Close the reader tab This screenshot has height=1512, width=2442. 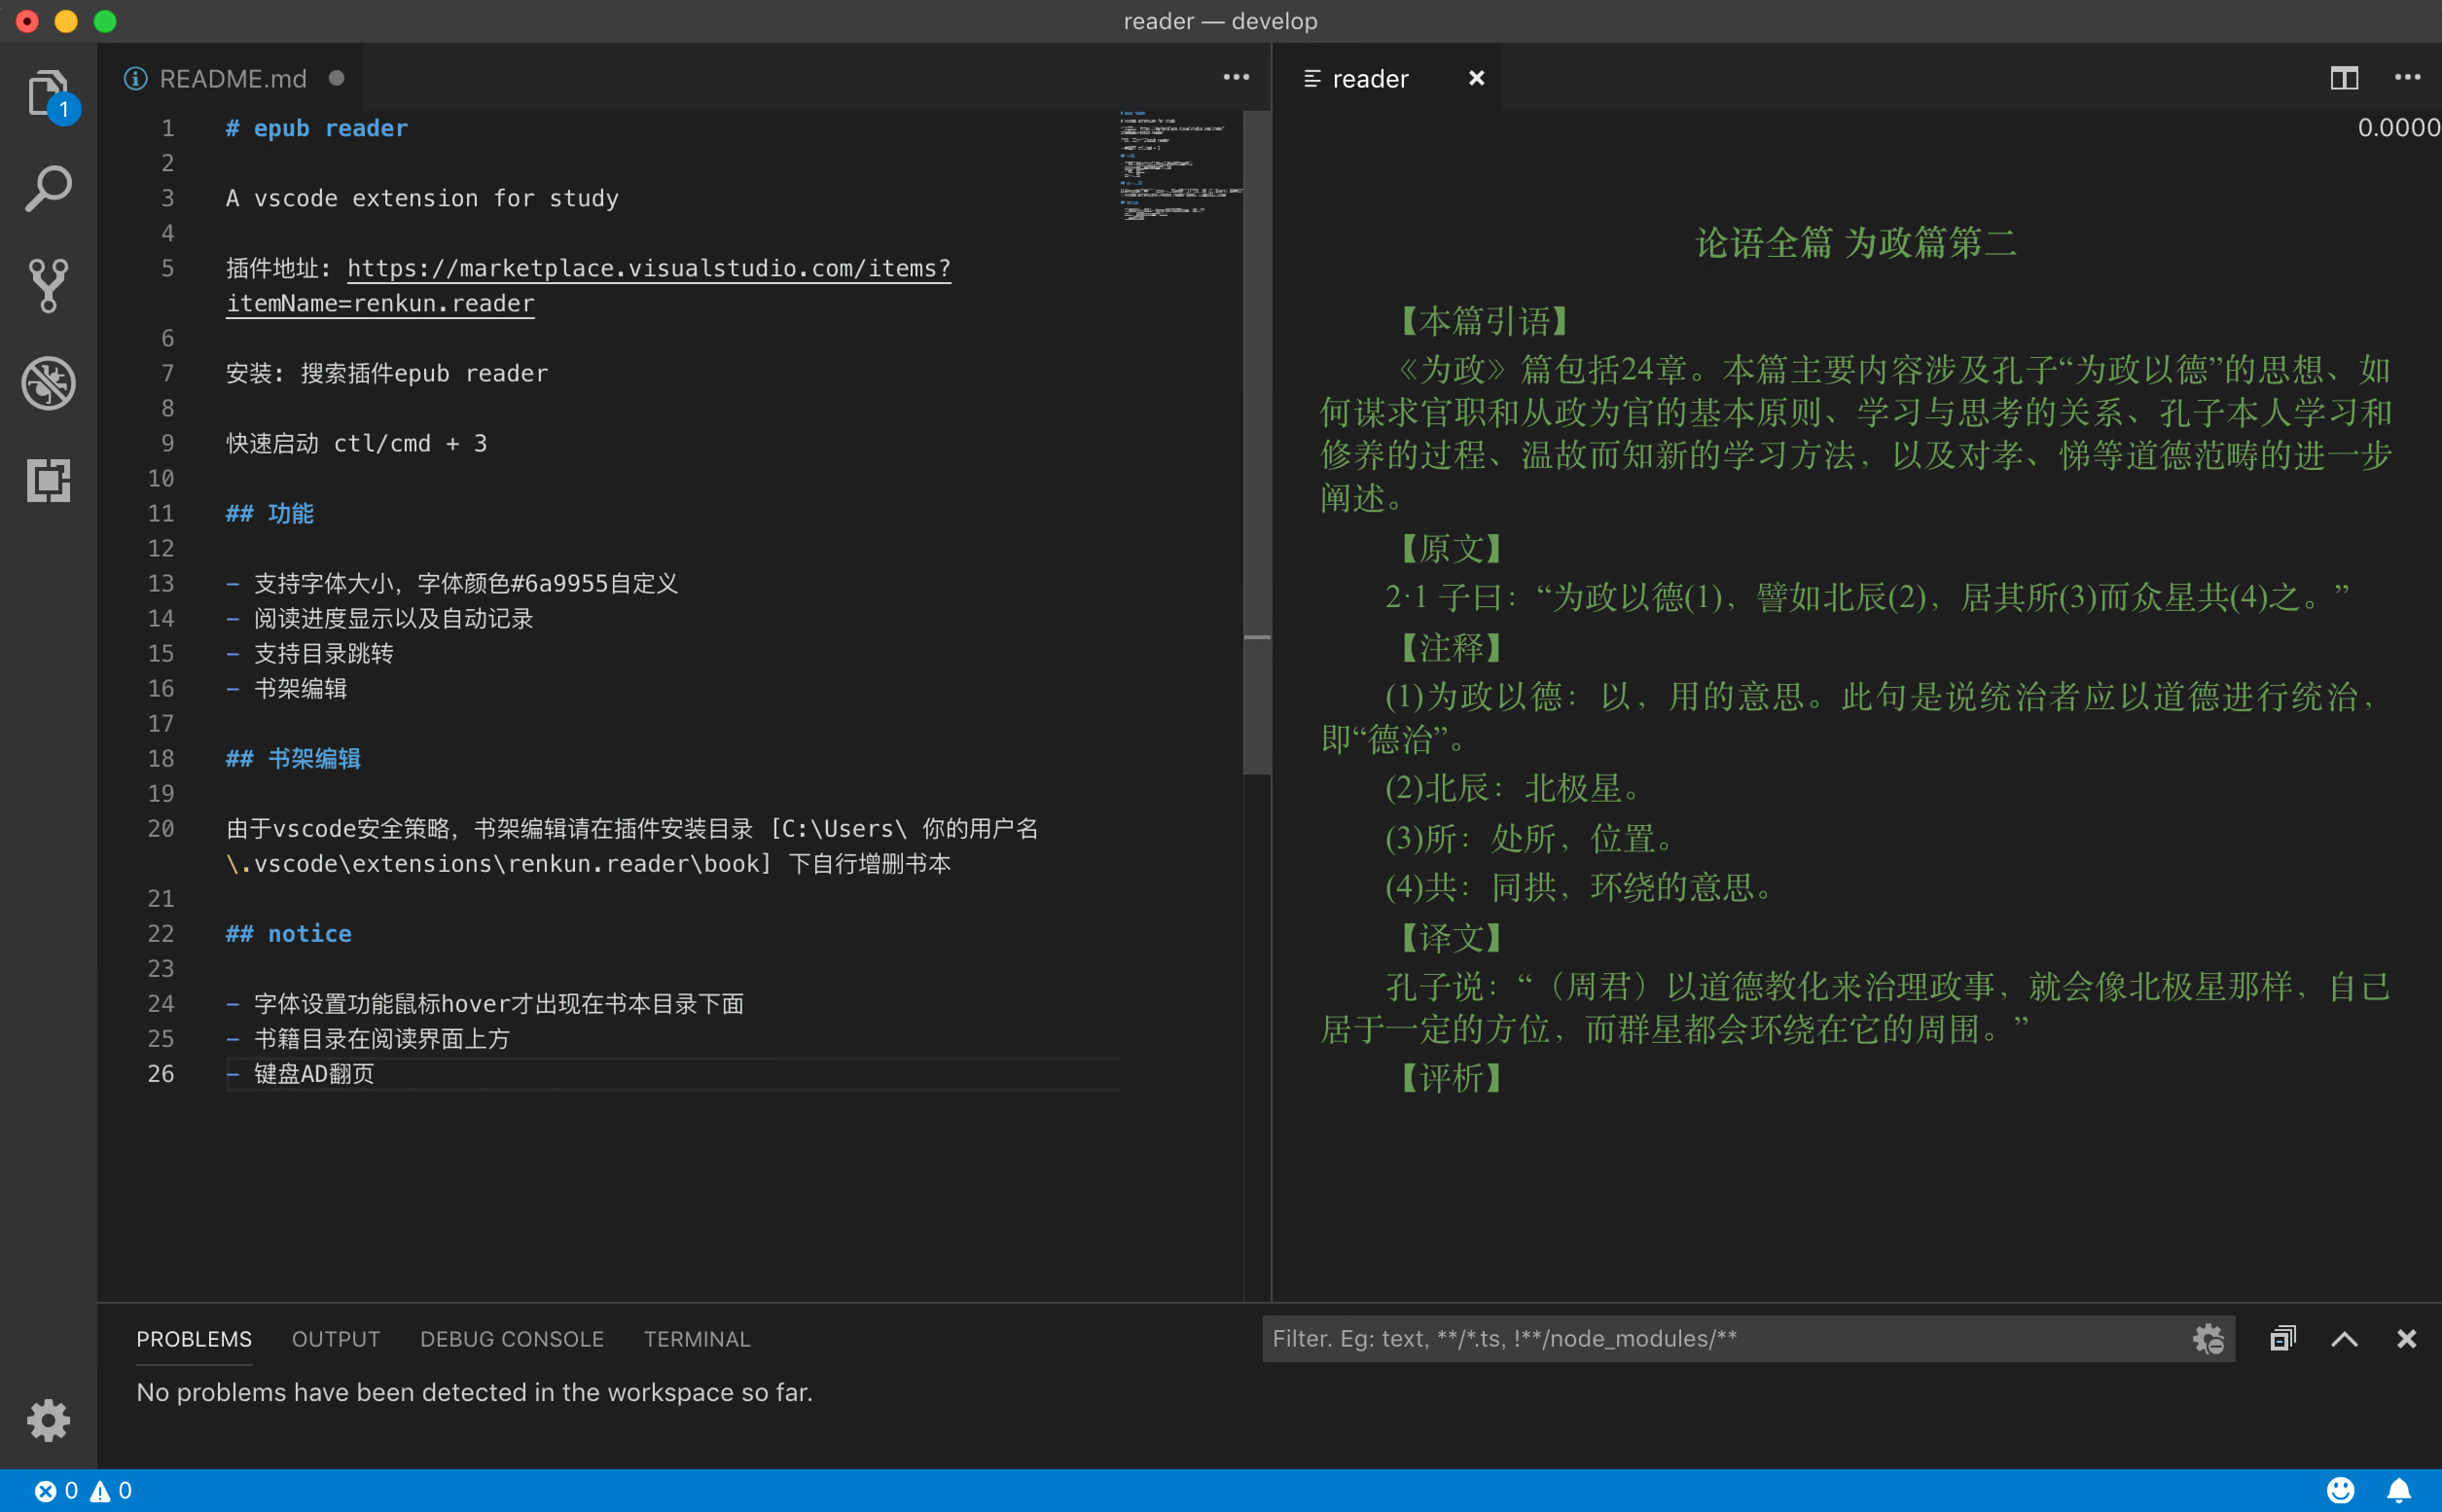coord(1476,78)
